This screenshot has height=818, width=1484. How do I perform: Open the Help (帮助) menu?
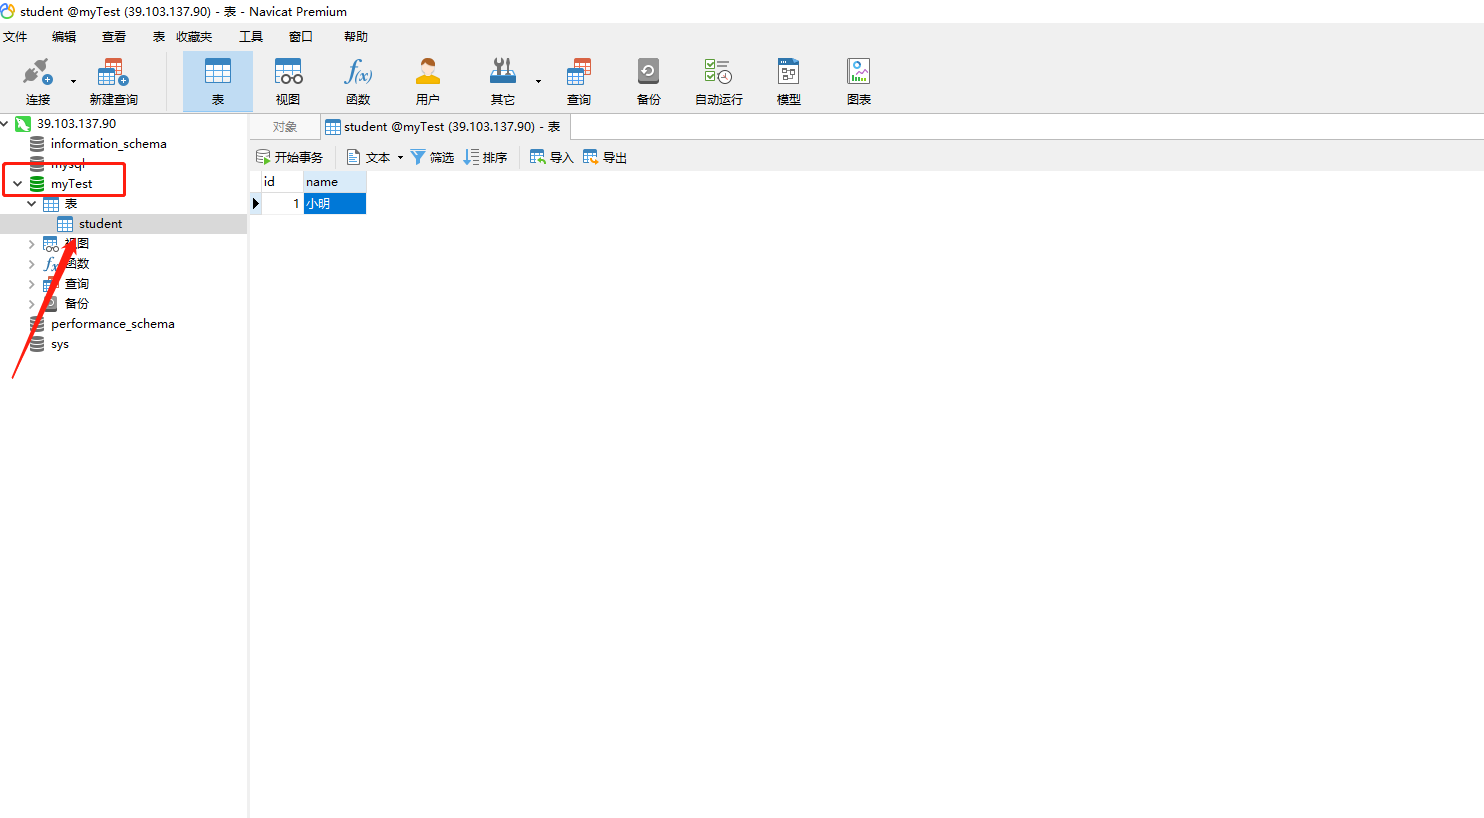(356, 37)
